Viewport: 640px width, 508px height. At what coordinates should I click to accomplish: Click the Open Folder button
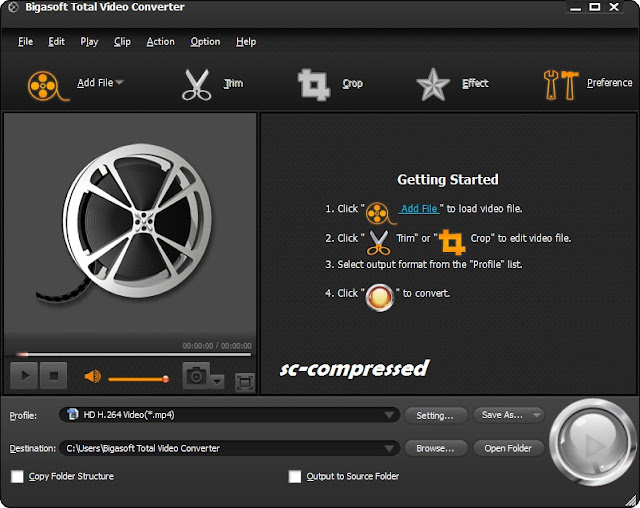pos(508,448)
